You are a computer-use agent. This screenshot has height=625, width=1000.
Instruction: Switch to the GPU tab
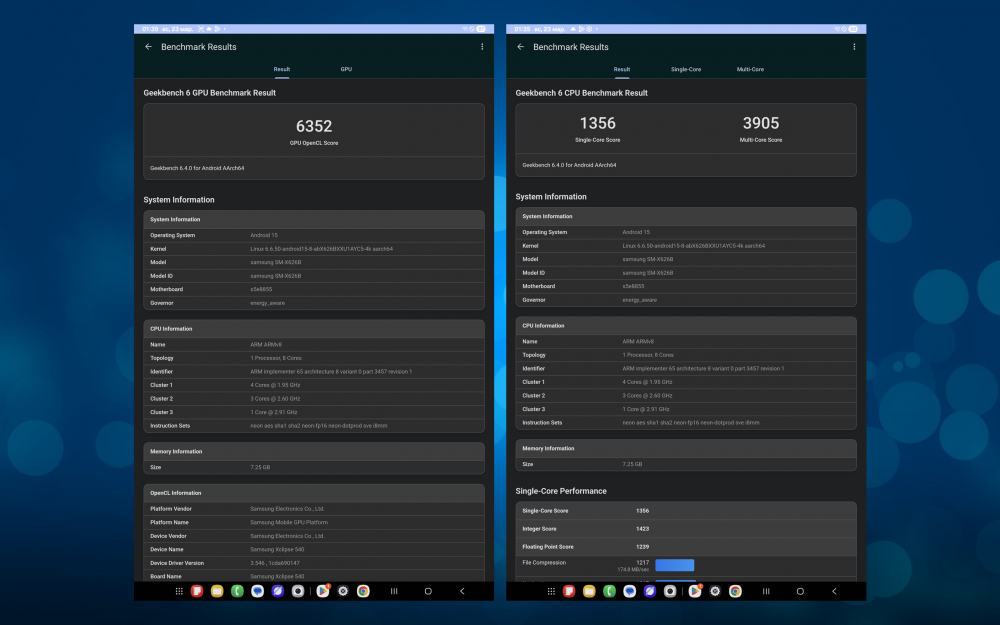[x=346, y=70]
